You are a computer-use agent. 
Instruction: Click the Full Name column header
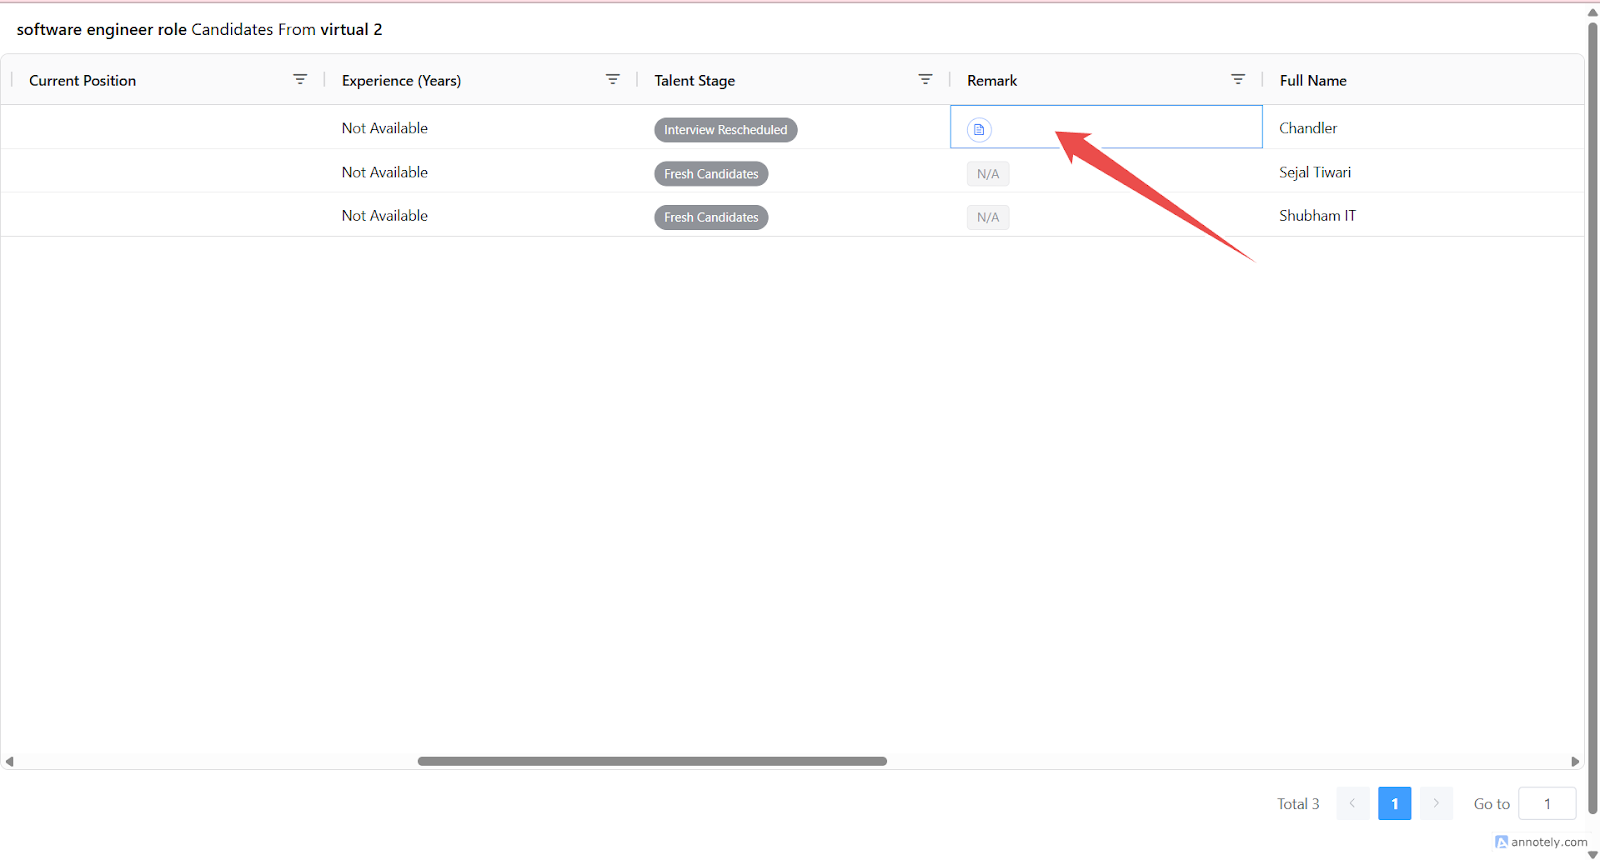[x=1313, y=80]
